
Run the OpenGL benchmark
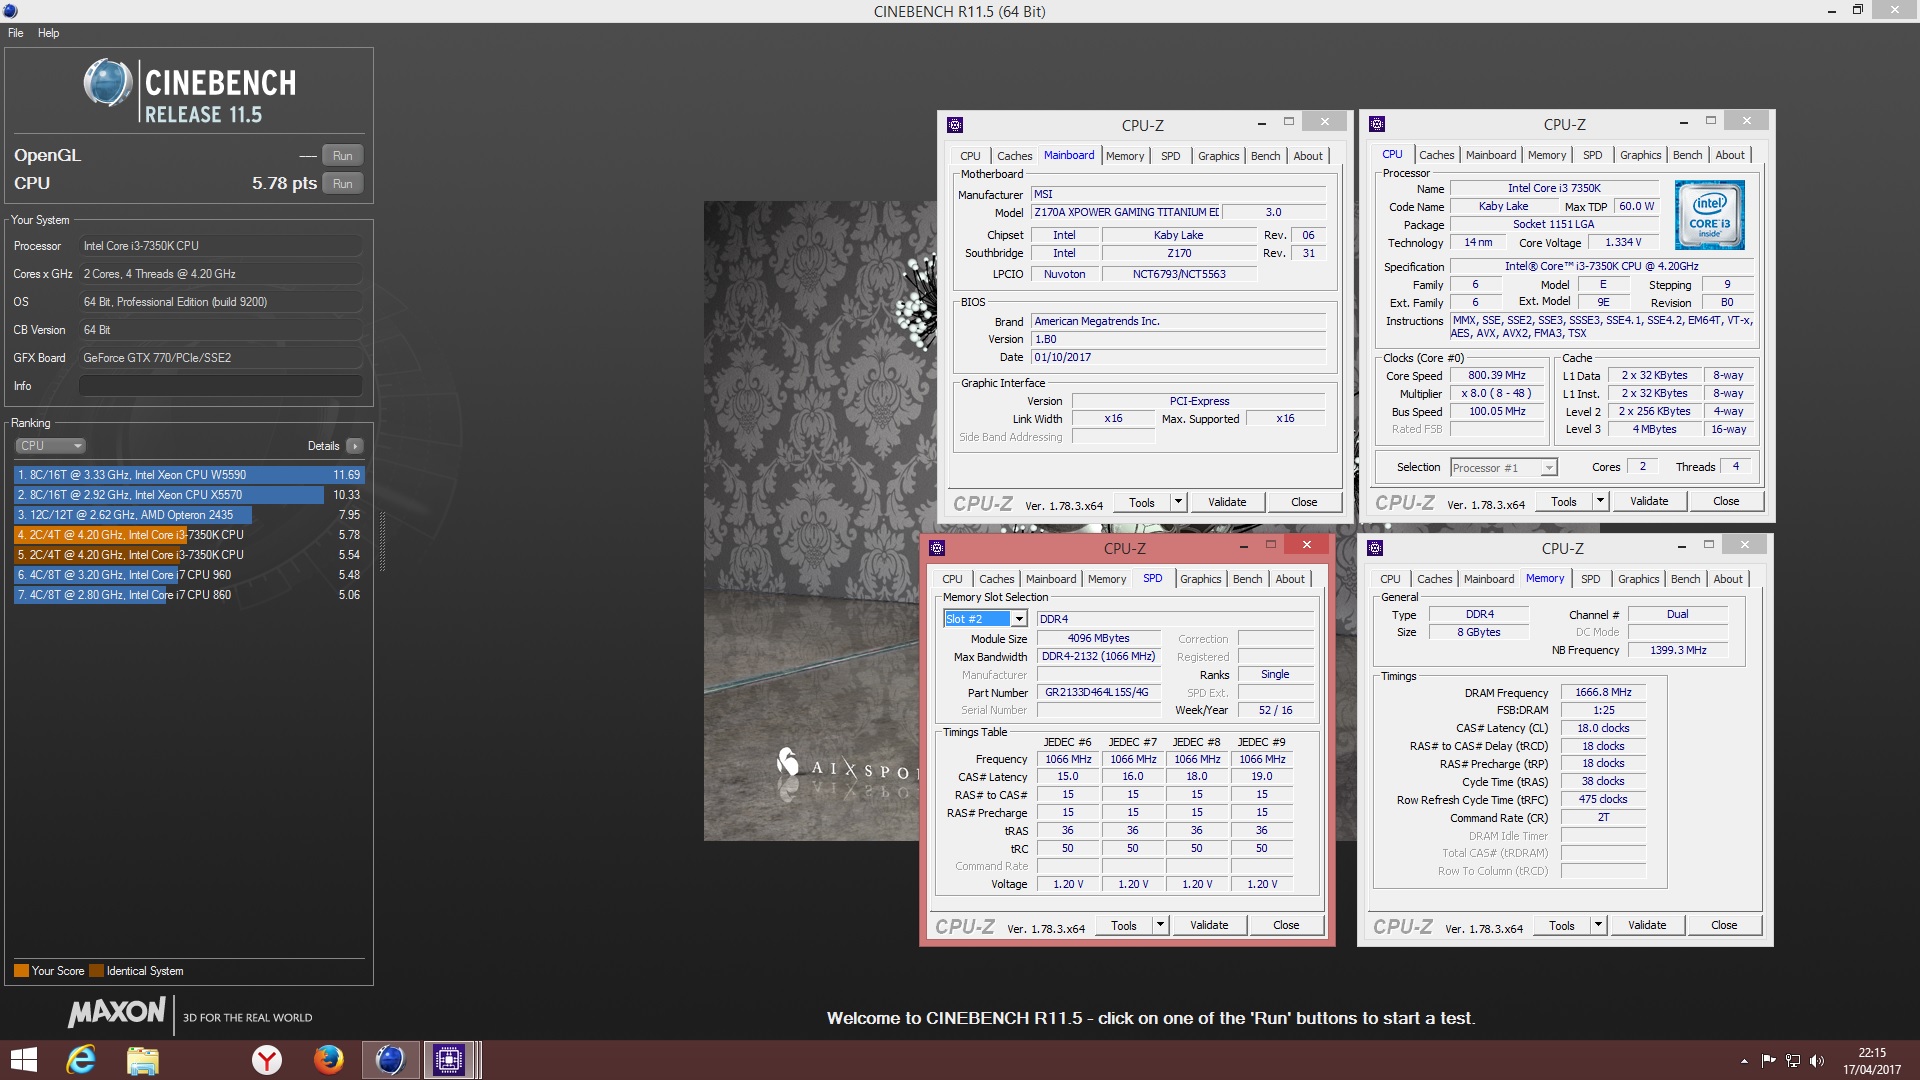[x=342, y=156]
